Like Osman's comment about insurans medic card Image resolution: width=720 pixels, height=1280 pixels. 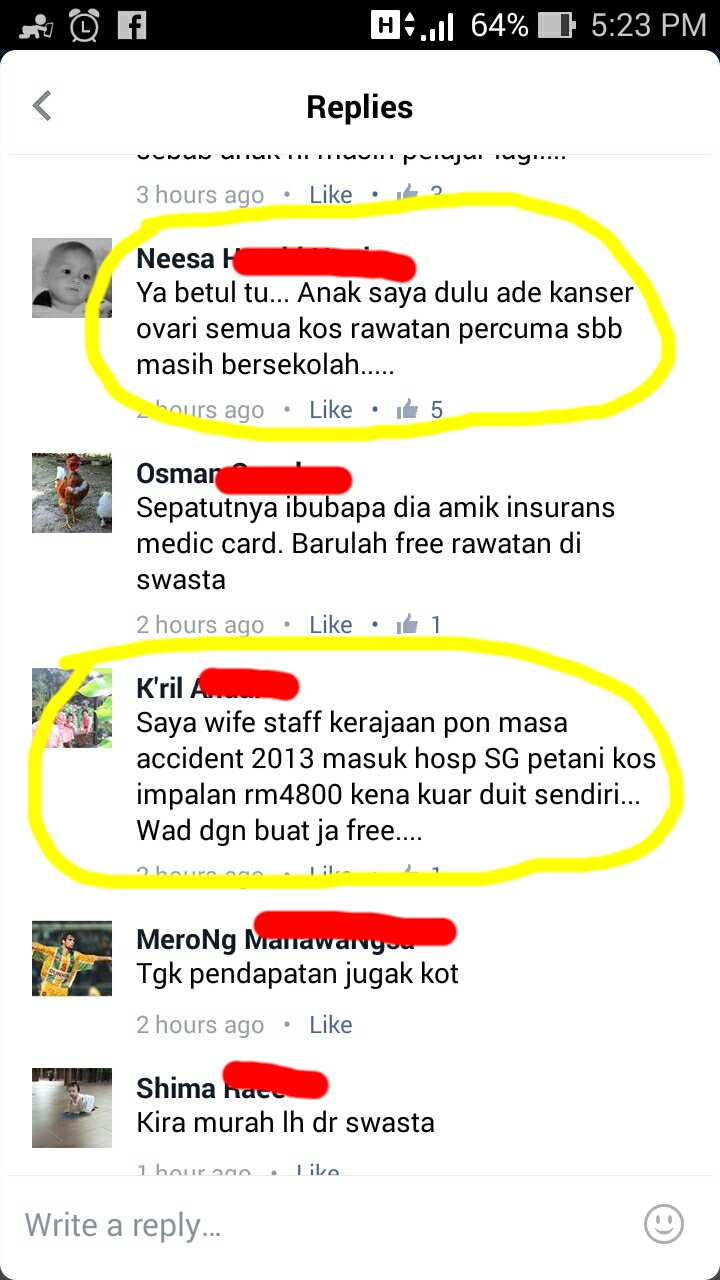click(331, 625)
